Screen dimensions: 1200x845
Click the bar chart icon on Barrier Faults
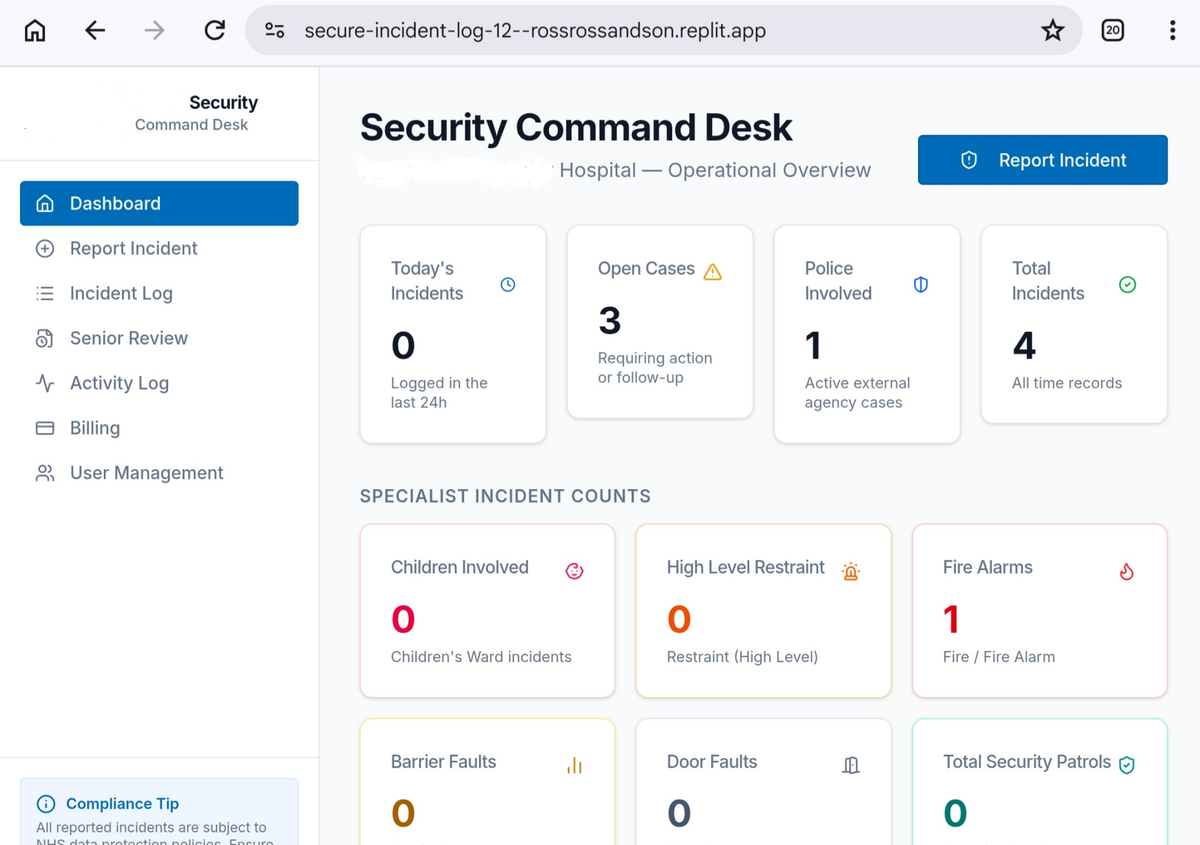[x=574, y=766]
